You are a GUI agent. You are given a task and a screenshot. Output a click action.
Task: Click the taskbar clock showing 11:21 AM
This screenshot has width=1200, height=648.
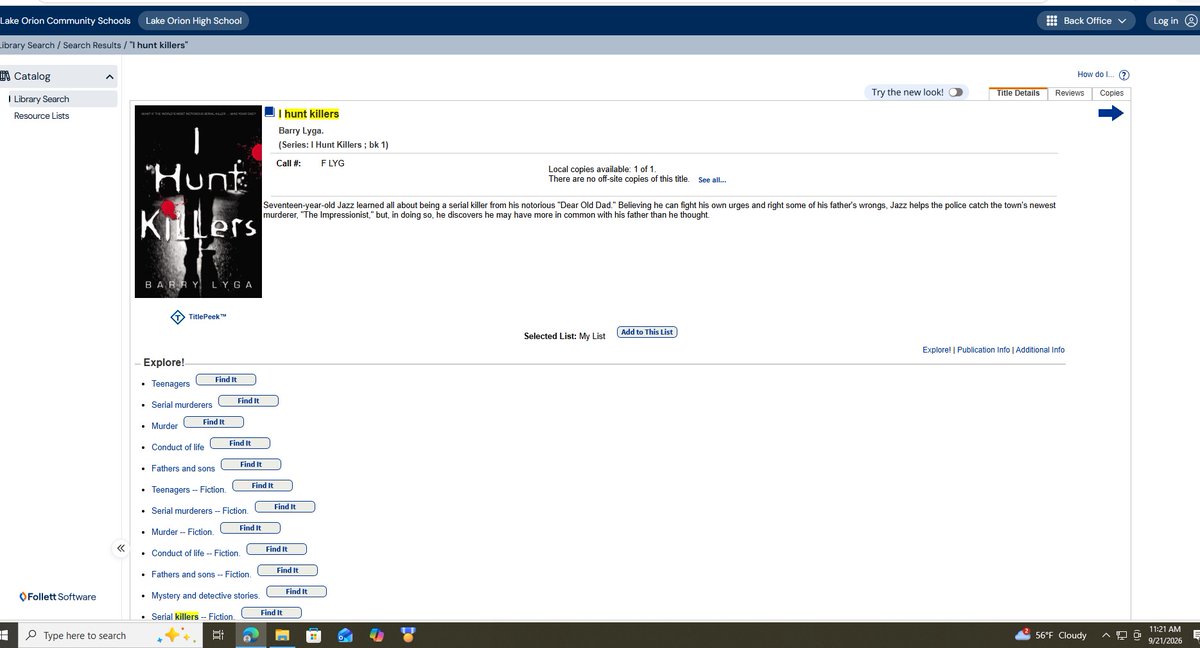coord(1166,635)
